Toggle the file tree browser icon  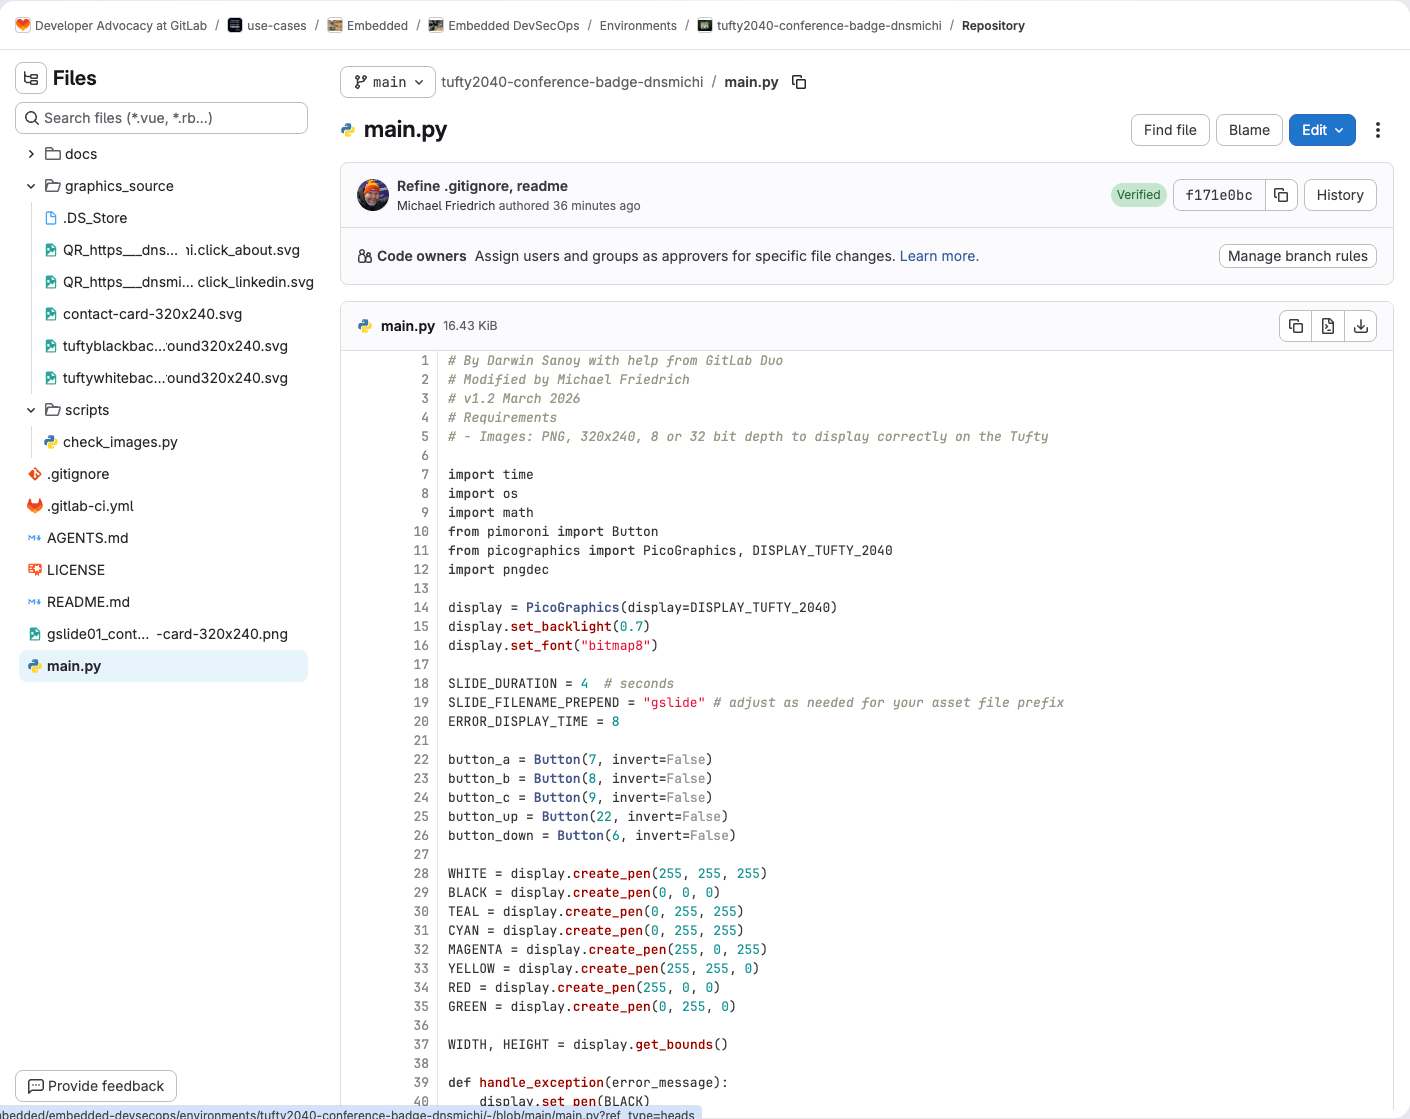31,78
